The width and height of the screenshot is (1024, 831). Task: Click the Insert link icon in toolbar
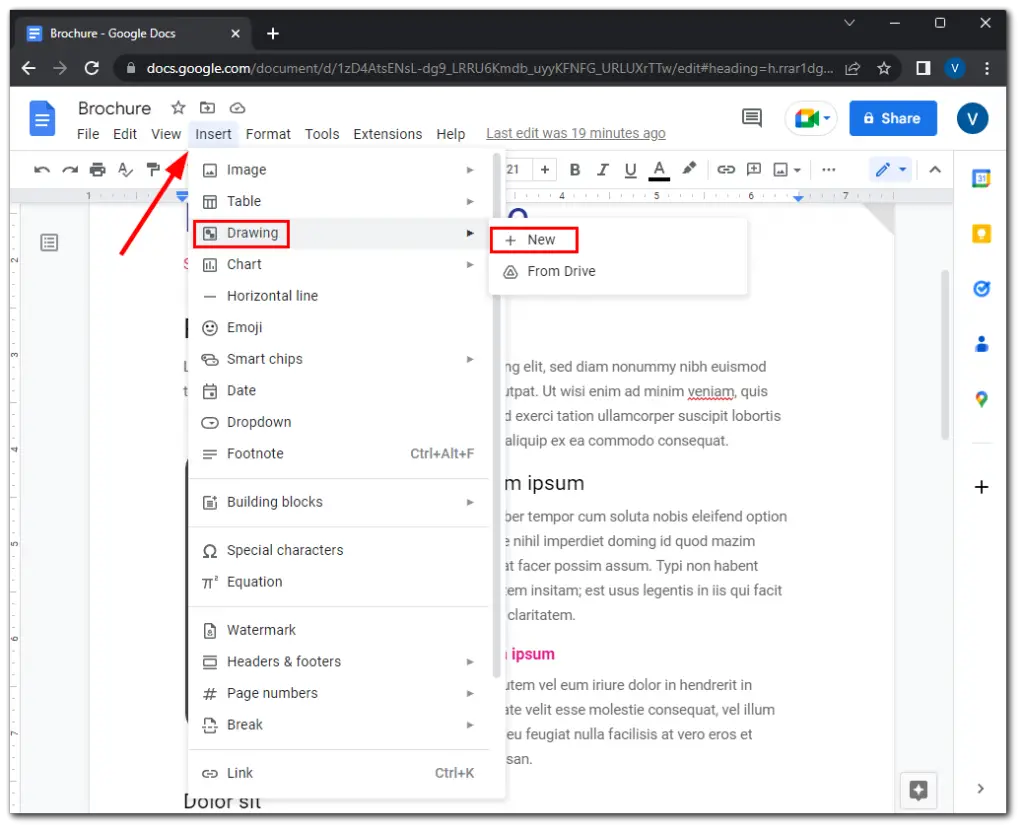[727, 169]
